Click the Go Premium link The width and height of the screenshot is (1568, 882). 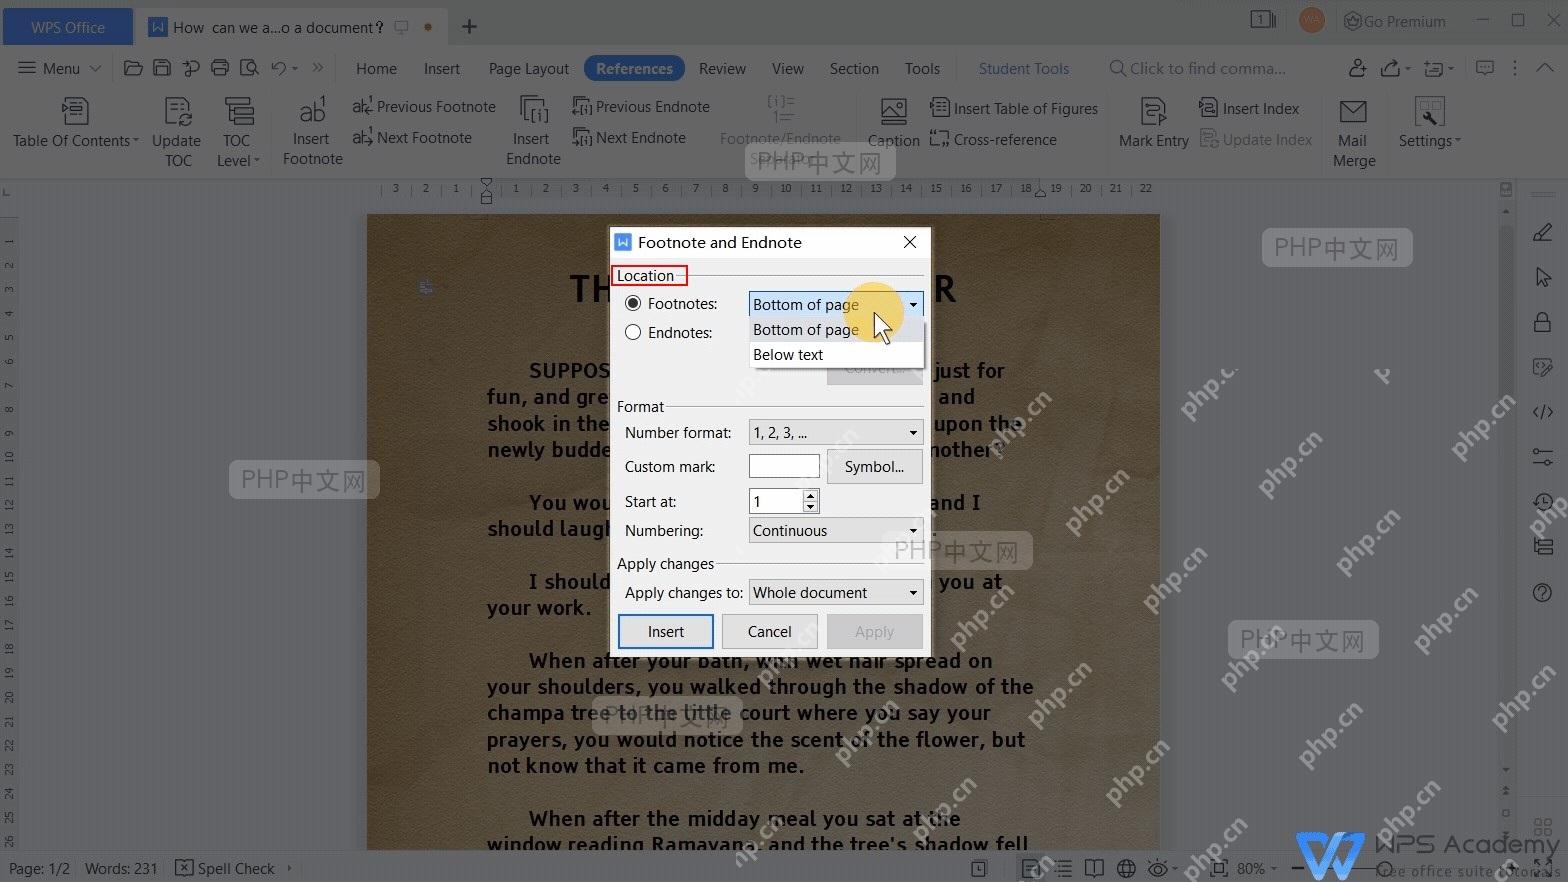point(1396,21)
